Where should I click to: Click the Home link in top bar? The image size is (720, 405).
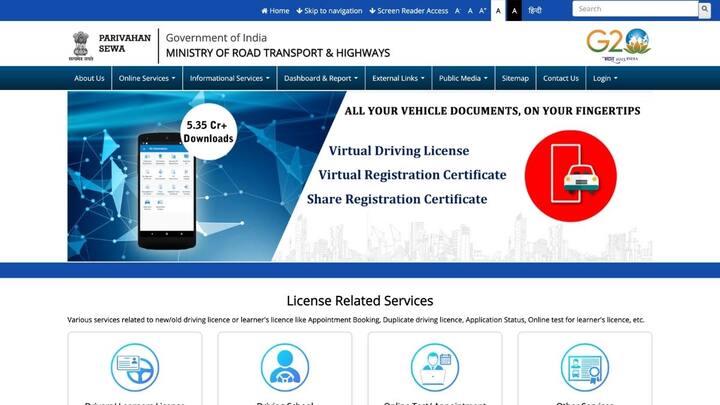275,10
